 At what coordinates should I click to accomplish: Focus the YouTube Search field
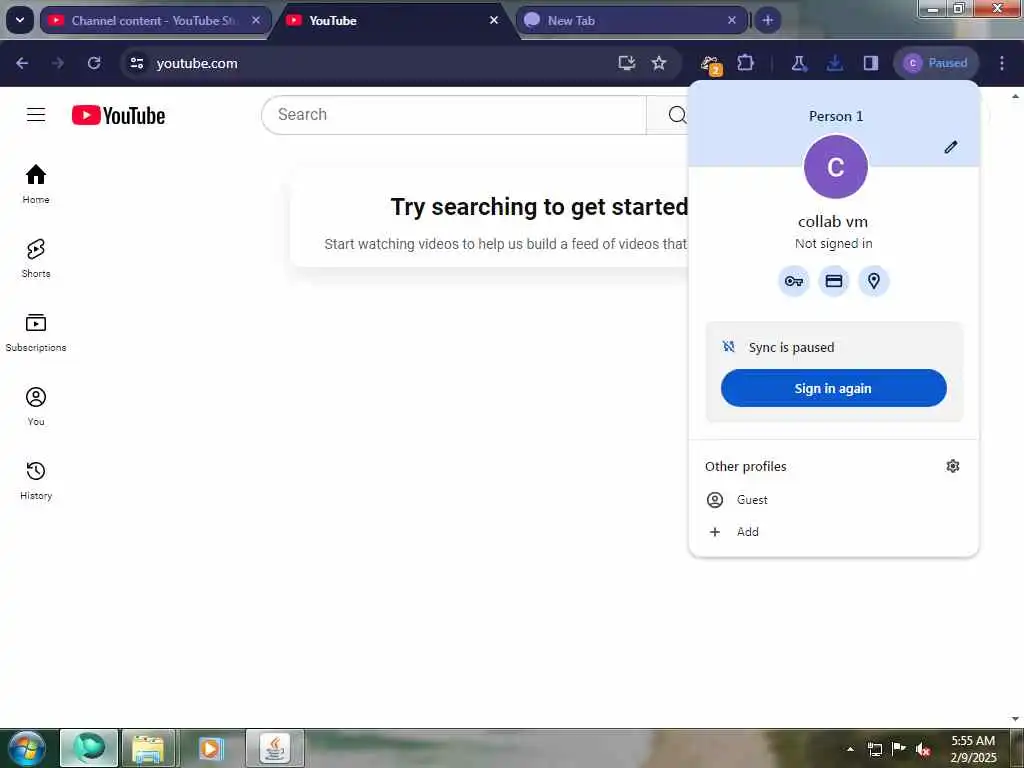coord(454,115)
